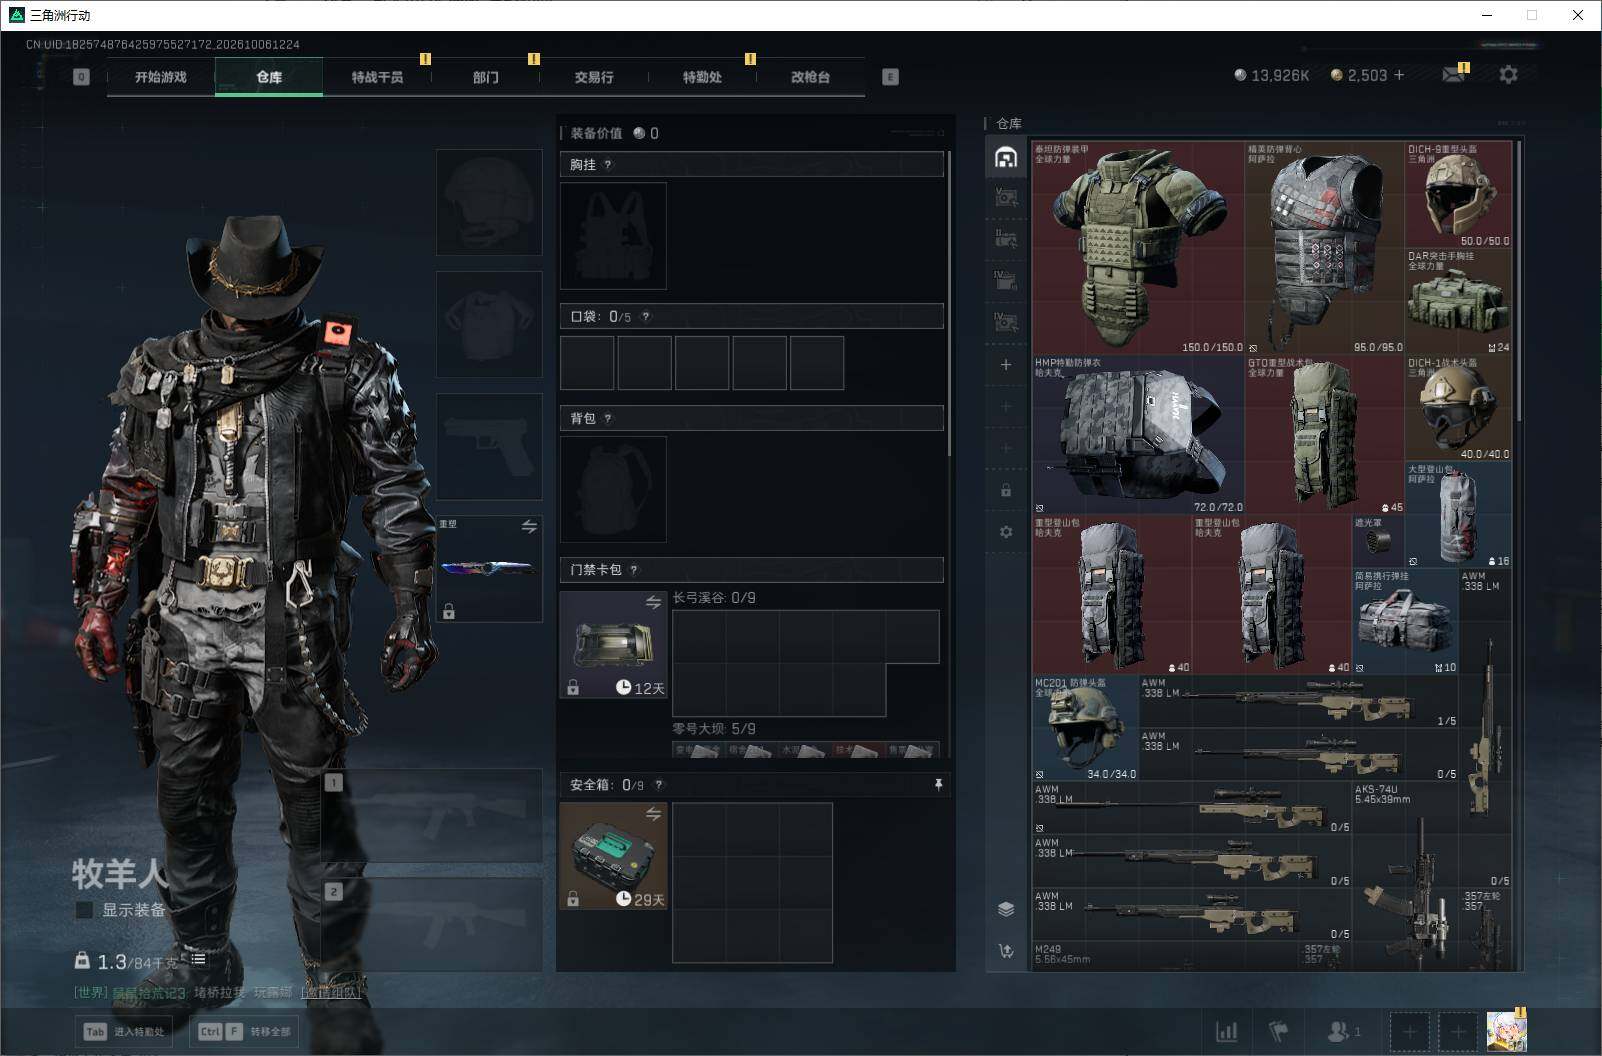Click the player avatar portrait
1602x1056 pixels.
click(1506, 1031)
